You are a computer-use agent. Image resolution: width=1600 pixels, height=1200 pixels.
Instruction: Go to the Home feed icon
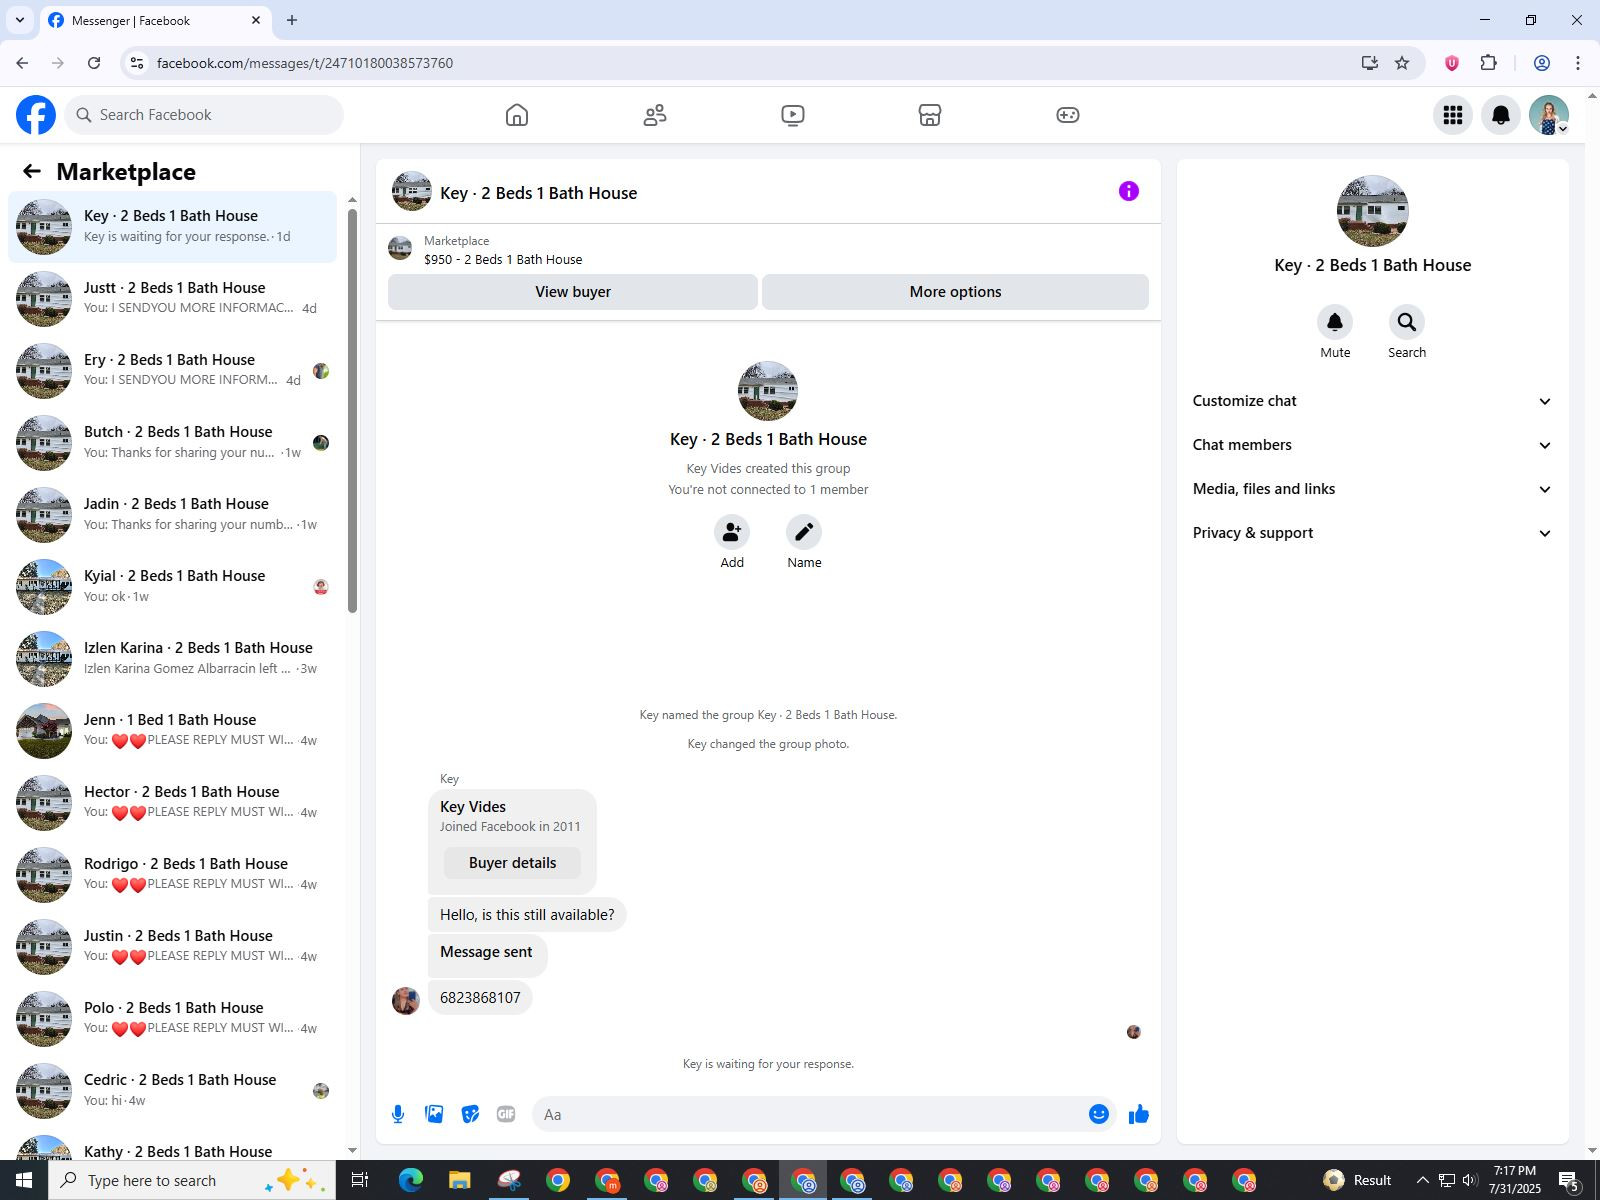coord(517,115)
